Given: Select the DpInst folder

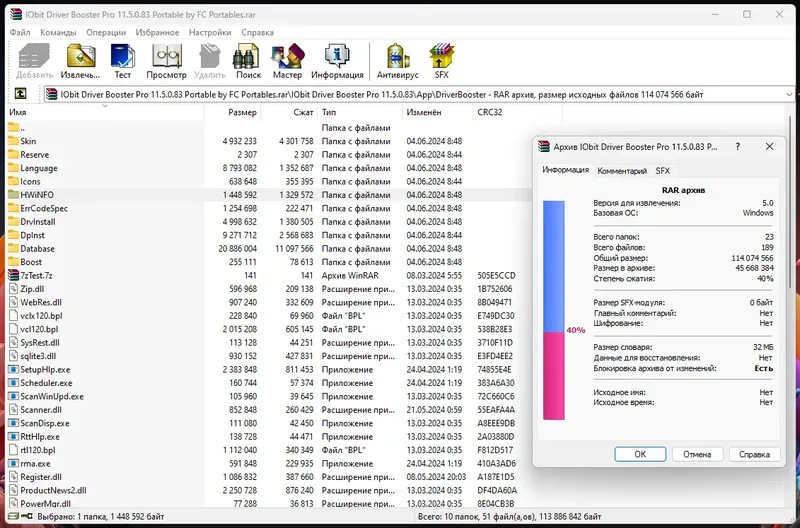Looking at the screenshot, I should pos(33,235).
